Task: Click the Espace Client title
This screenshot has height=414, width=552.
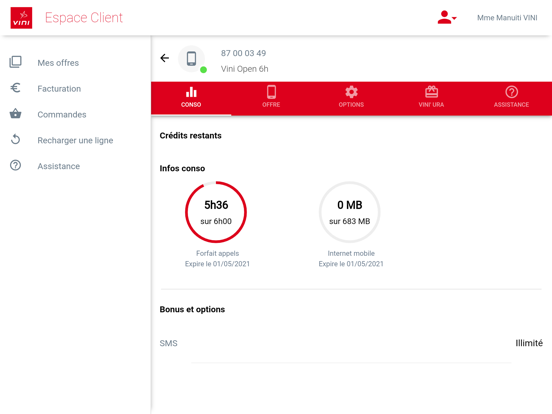Action: [84, 18]
